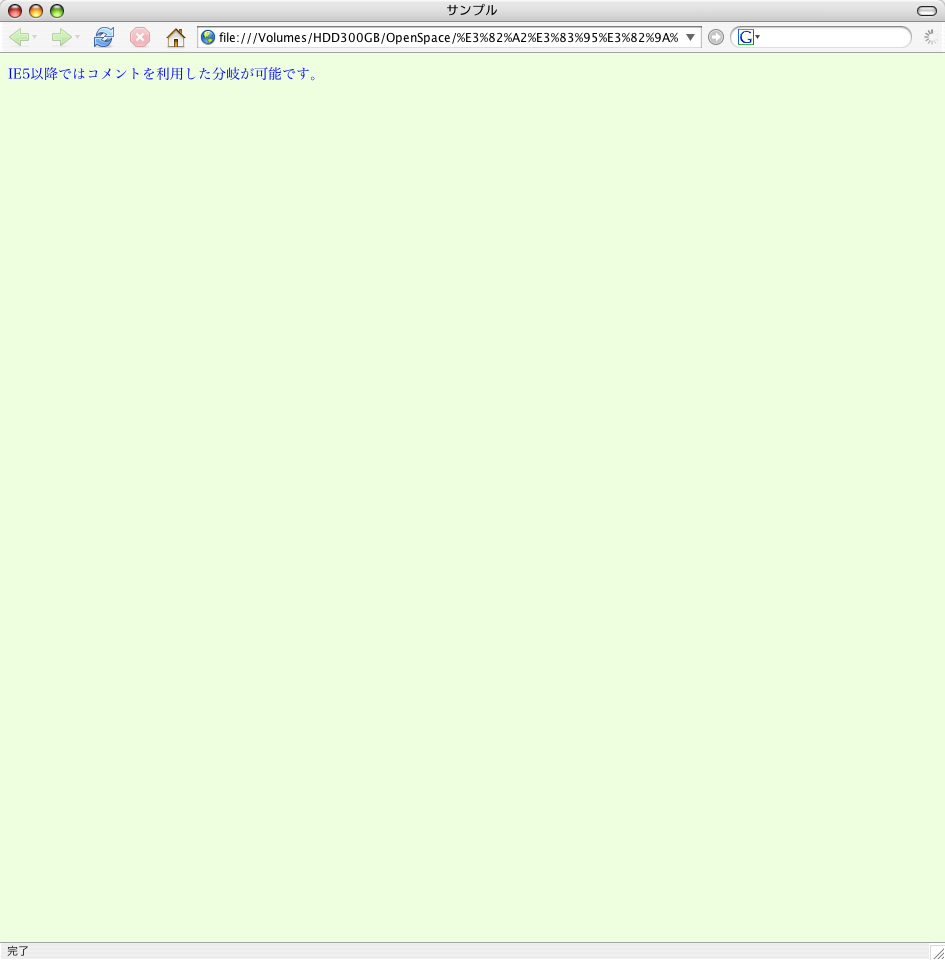This screenshot has width=945, height=960.
Task: Click the Forward arrow button
Action: coord(61,37)
